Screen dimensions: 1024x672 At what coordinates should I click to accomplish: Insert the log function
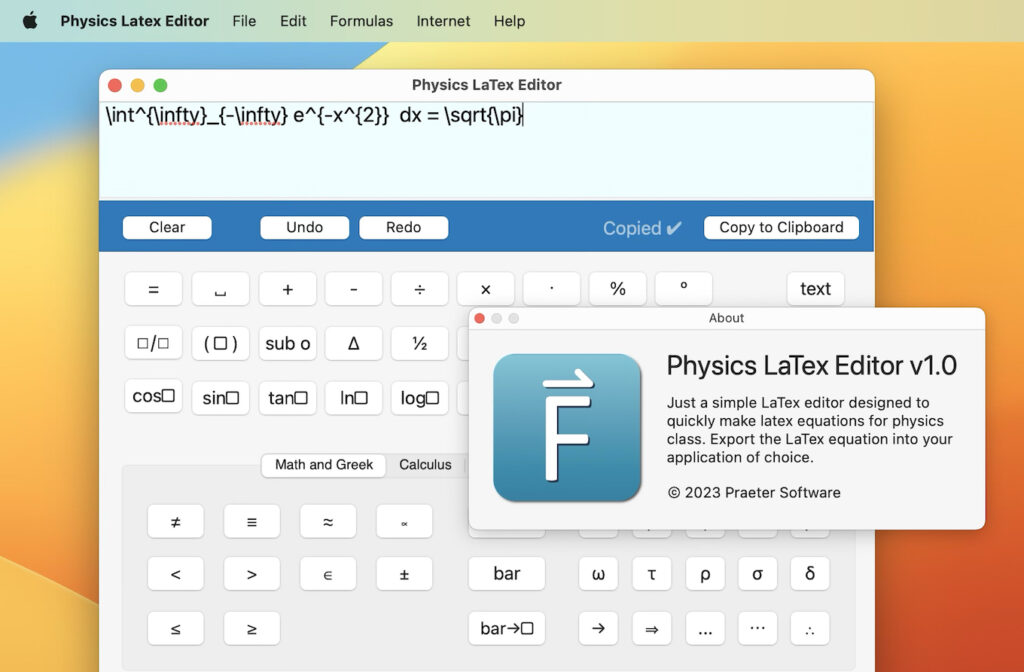coord(419,398)
